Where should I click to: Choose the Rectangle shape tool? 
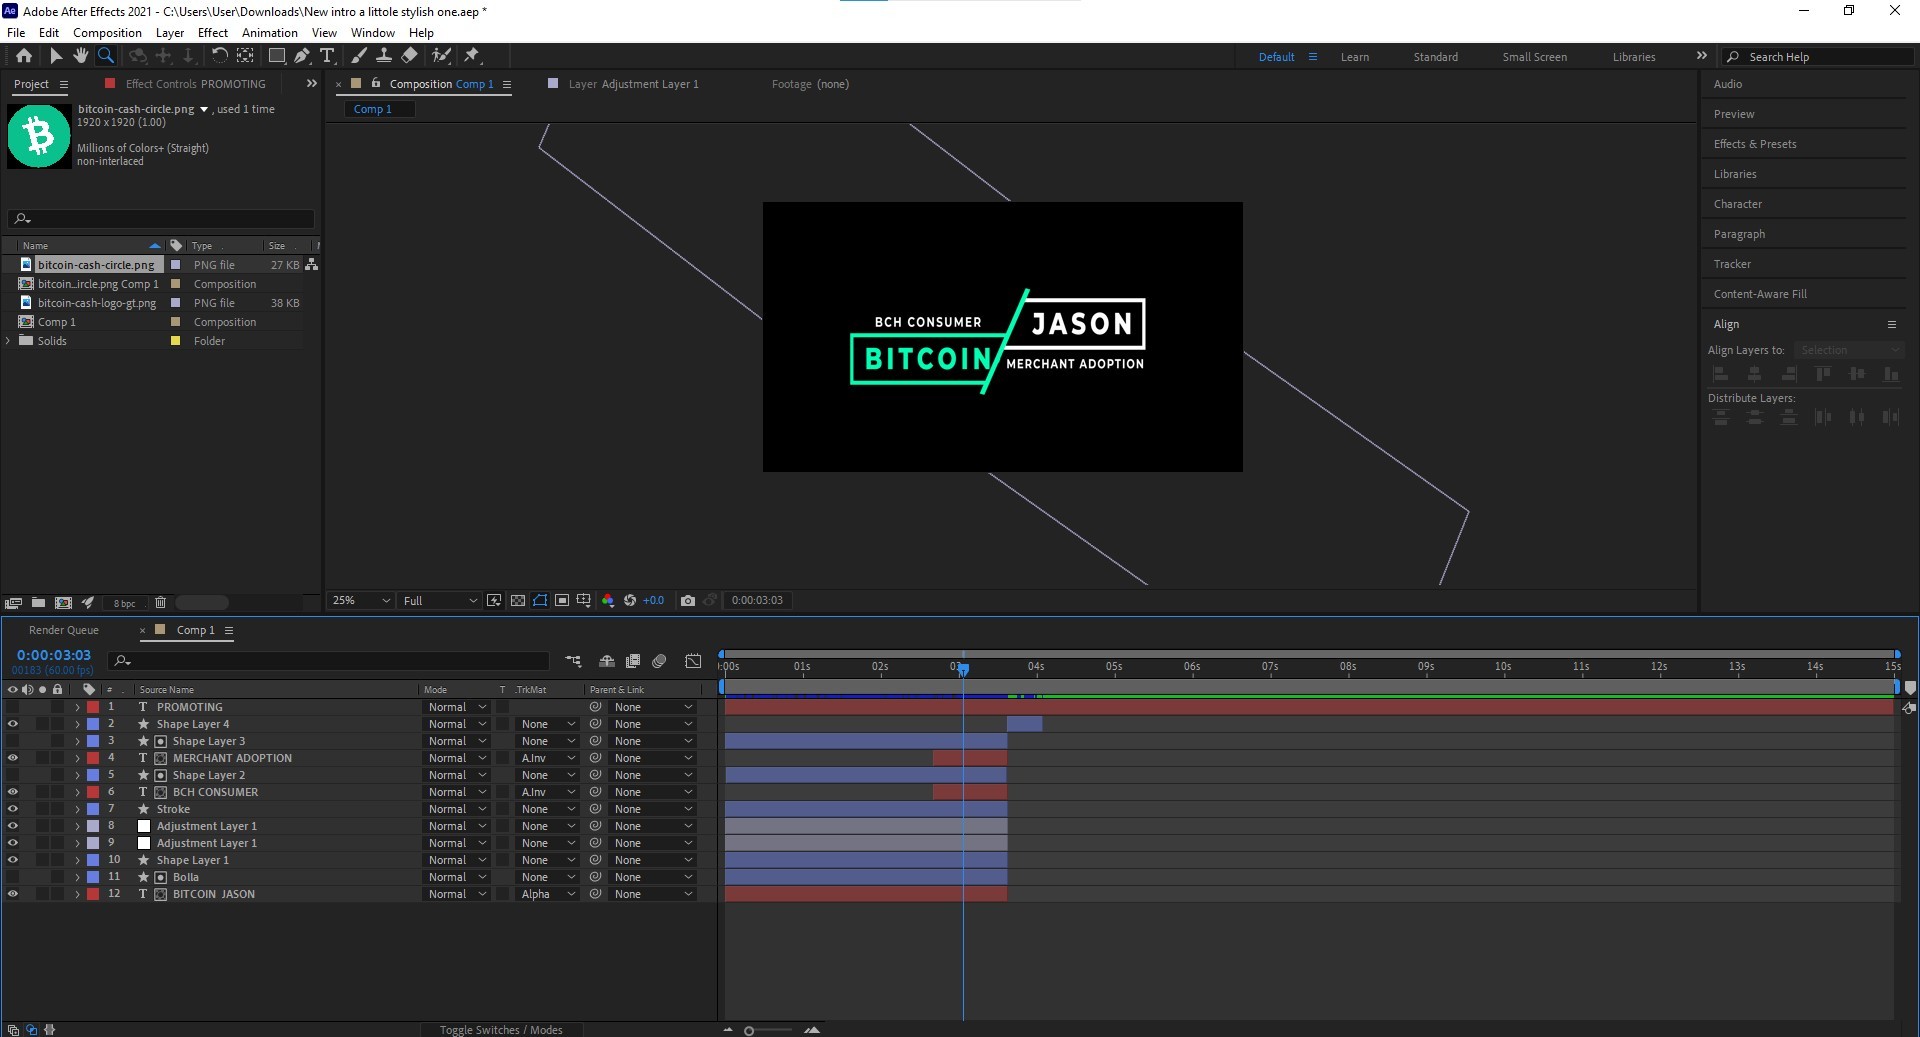[277, 56]
